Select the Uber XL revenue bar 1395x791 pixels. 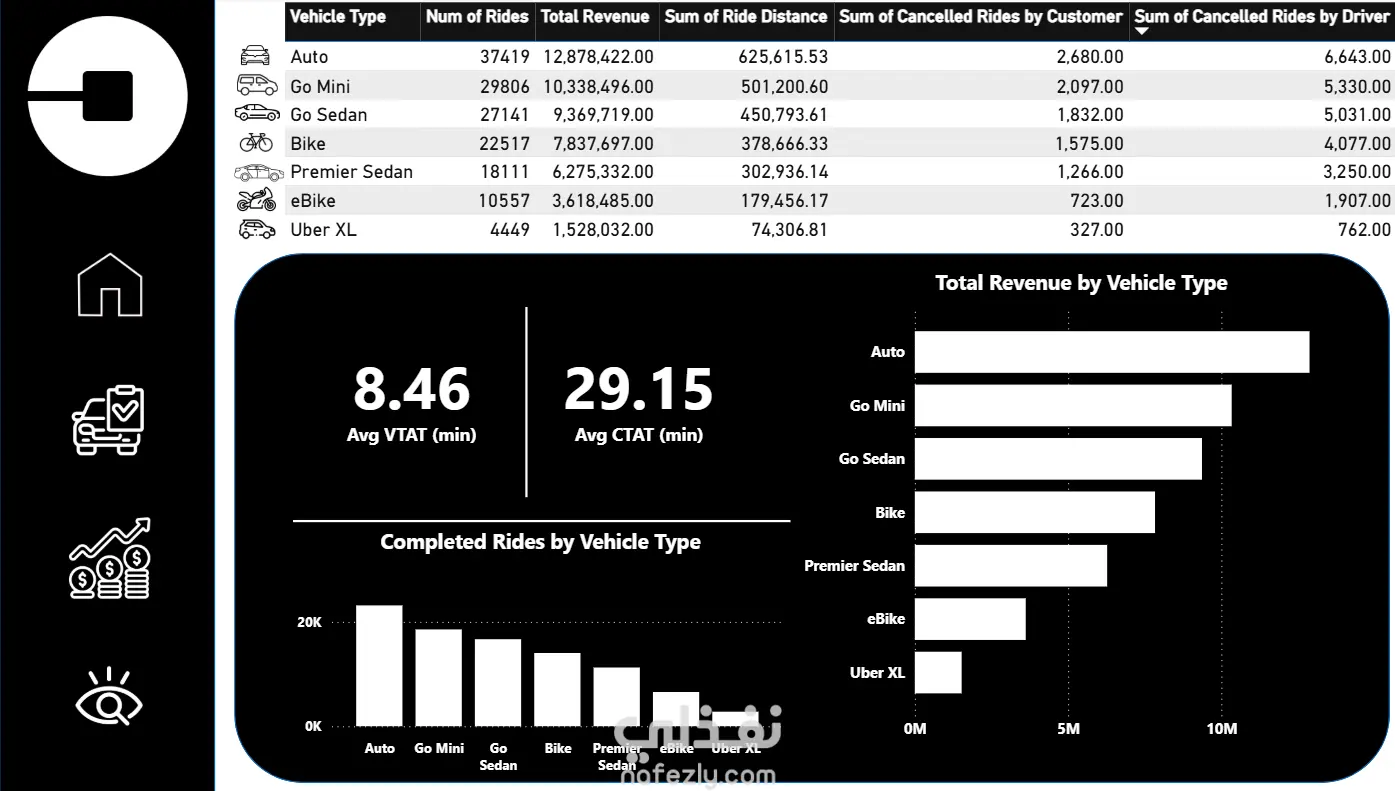click(x=938, y=672)
